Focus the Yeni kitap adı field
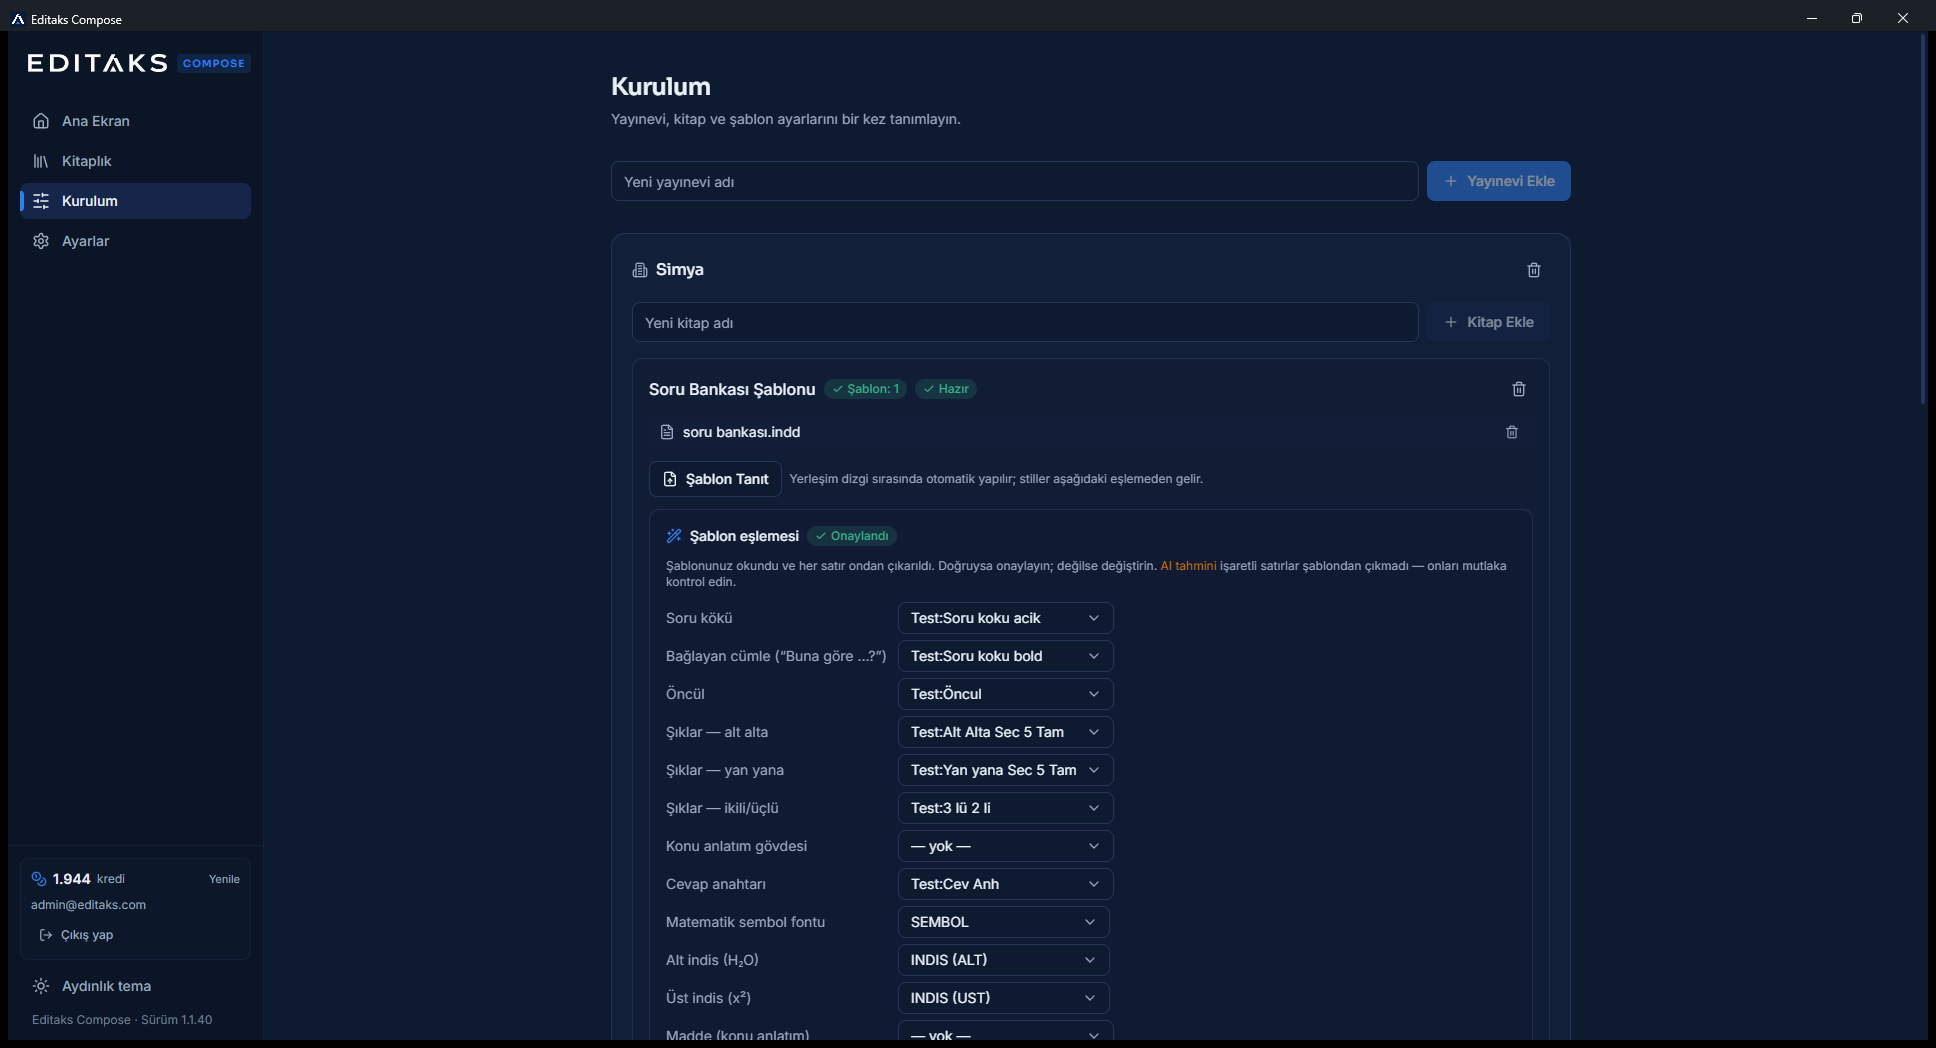This screenshot has width=1936, height=1048. [1024, 322]
